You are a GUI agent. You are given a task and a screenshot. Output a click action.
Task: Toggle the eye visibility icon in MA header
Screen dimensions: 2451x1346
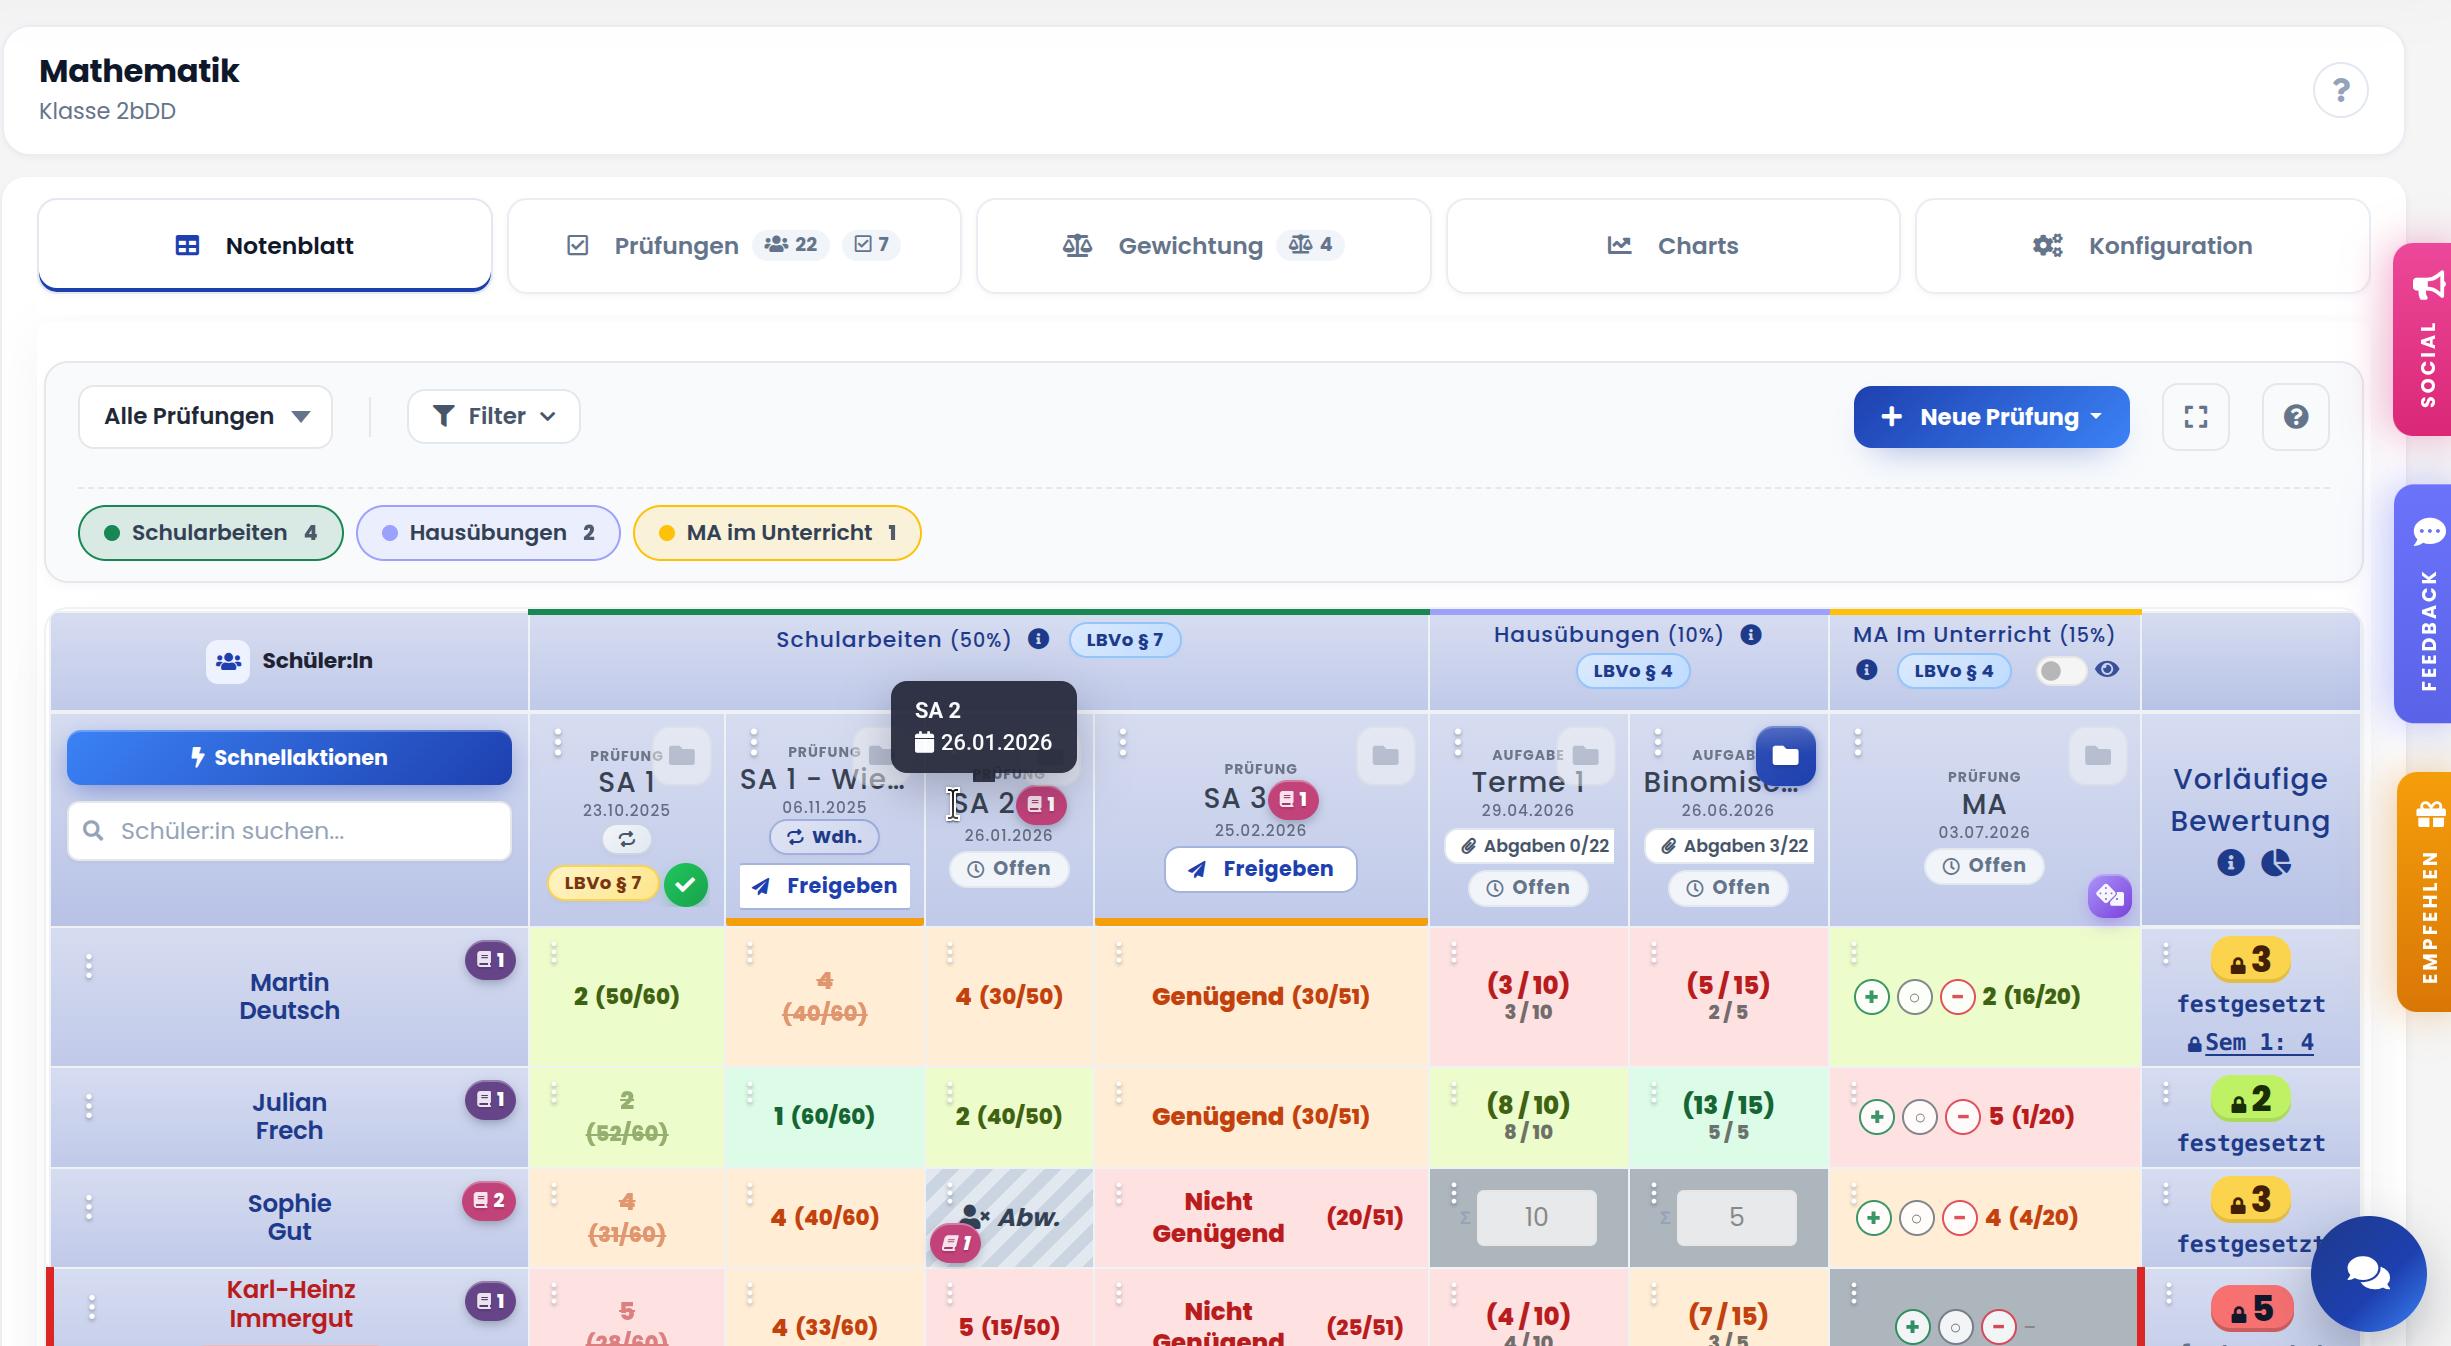pos(2107,670)
